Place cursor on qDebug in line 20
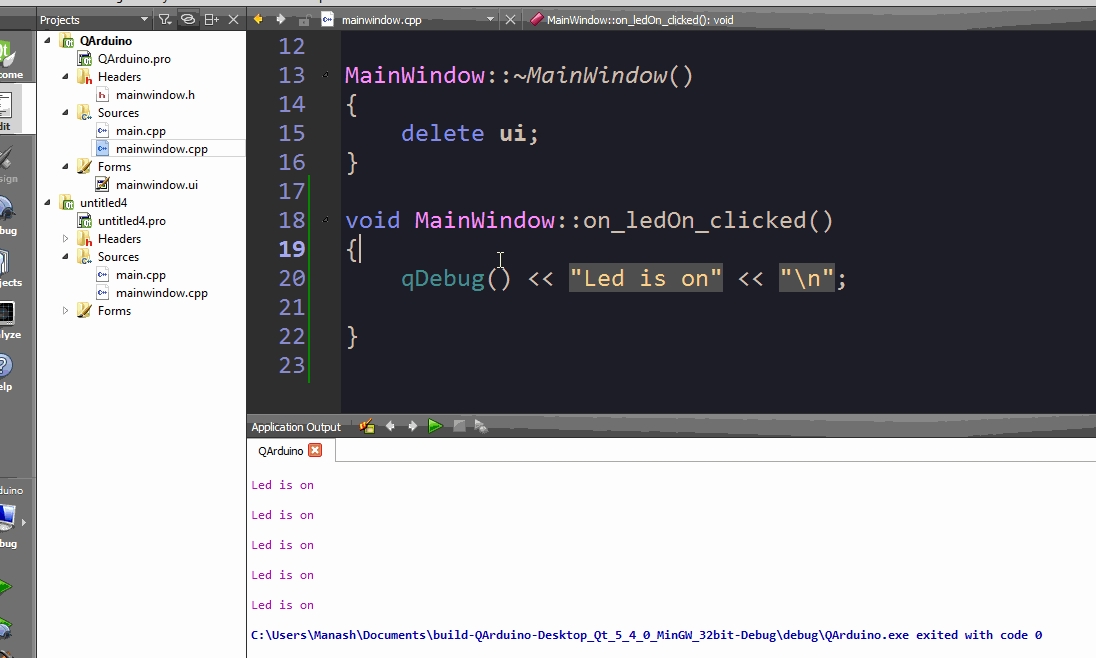 point(442,278)
